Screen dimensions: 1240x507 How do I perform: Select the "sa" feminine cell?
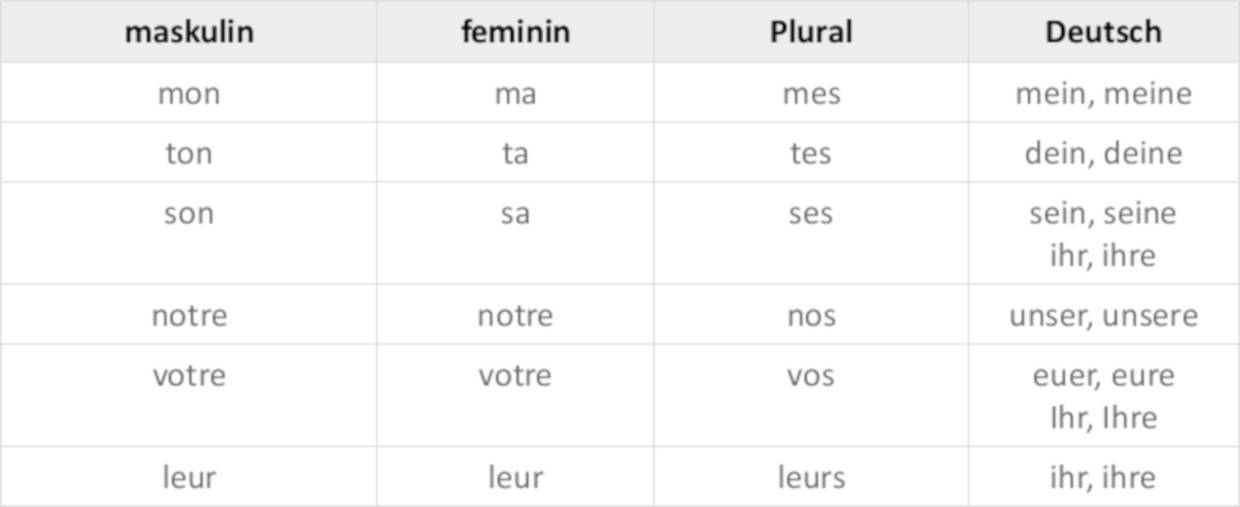515,214
